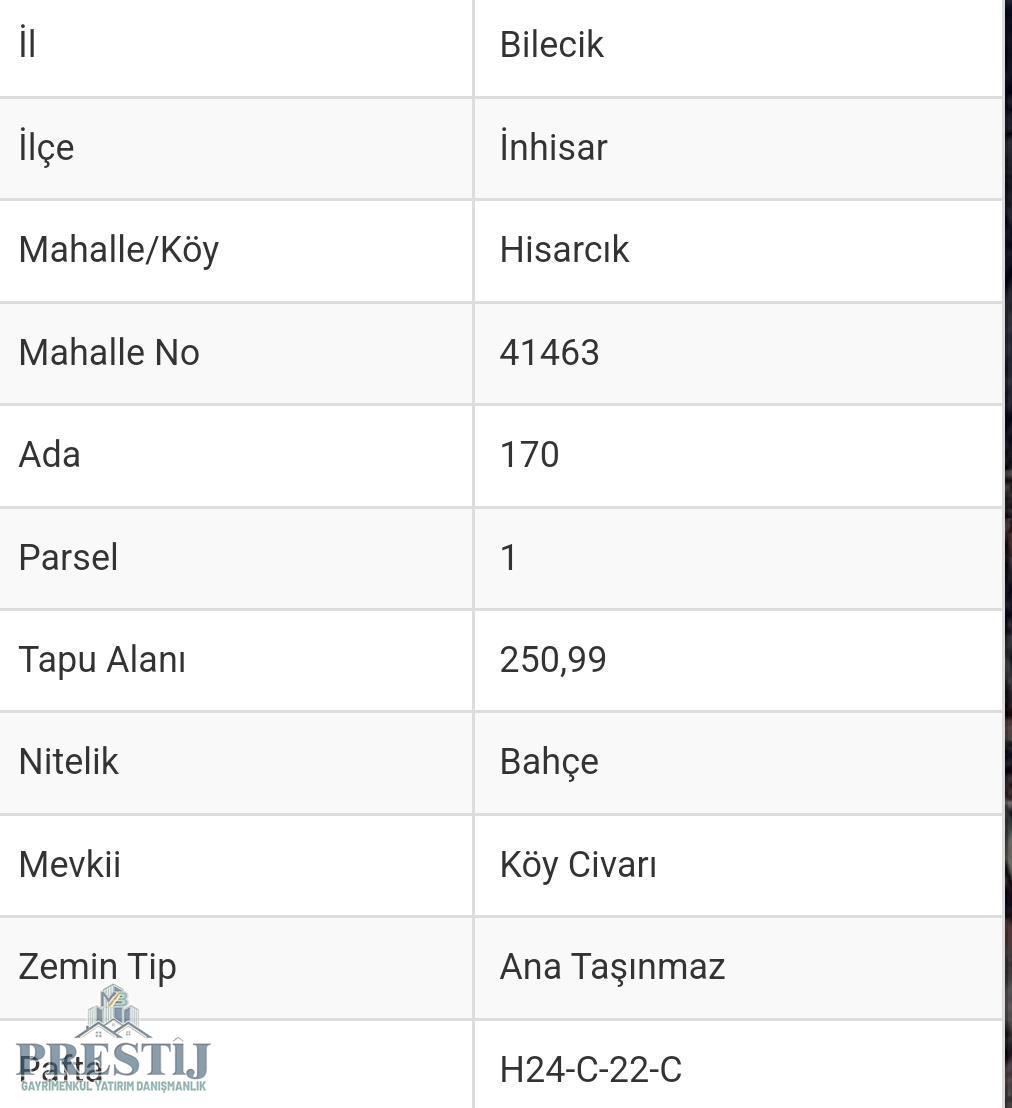Click the Mevkii row label
Screen dimensions: 1012x1108
[69, 865]
